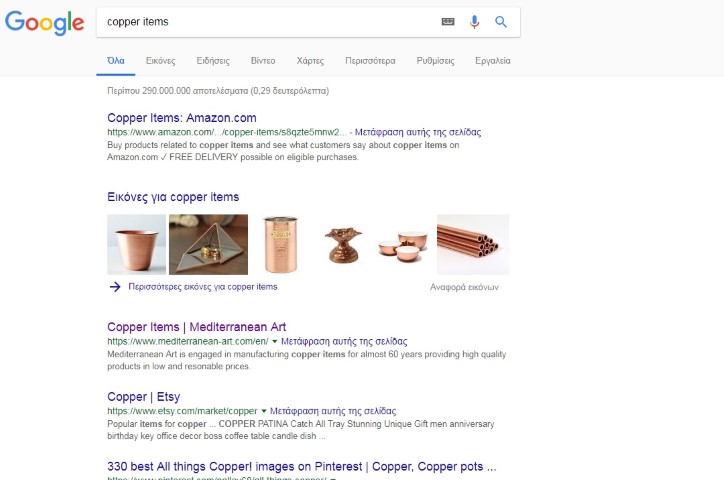724x480 pixels.
Task: Click the Εικόνες για copper items heading
Action: pyautogui.click(x=173, y=197)
